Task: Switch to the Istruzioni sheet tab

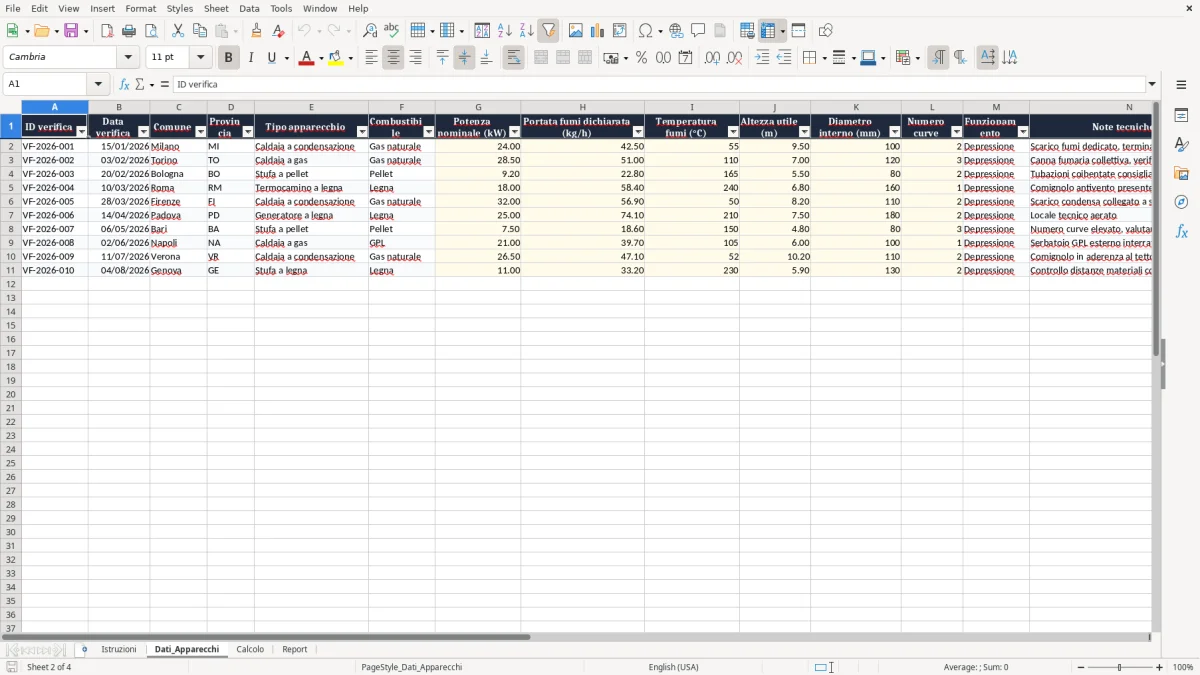Action: 119,649
